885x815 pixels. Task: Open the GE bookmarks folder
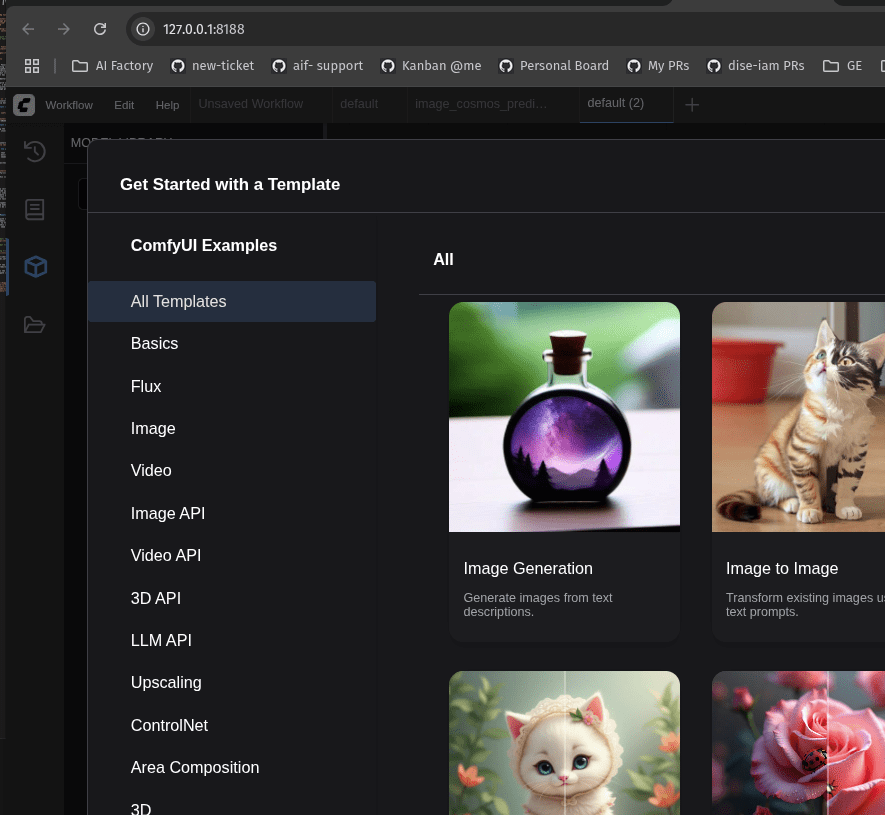(843, 66)
